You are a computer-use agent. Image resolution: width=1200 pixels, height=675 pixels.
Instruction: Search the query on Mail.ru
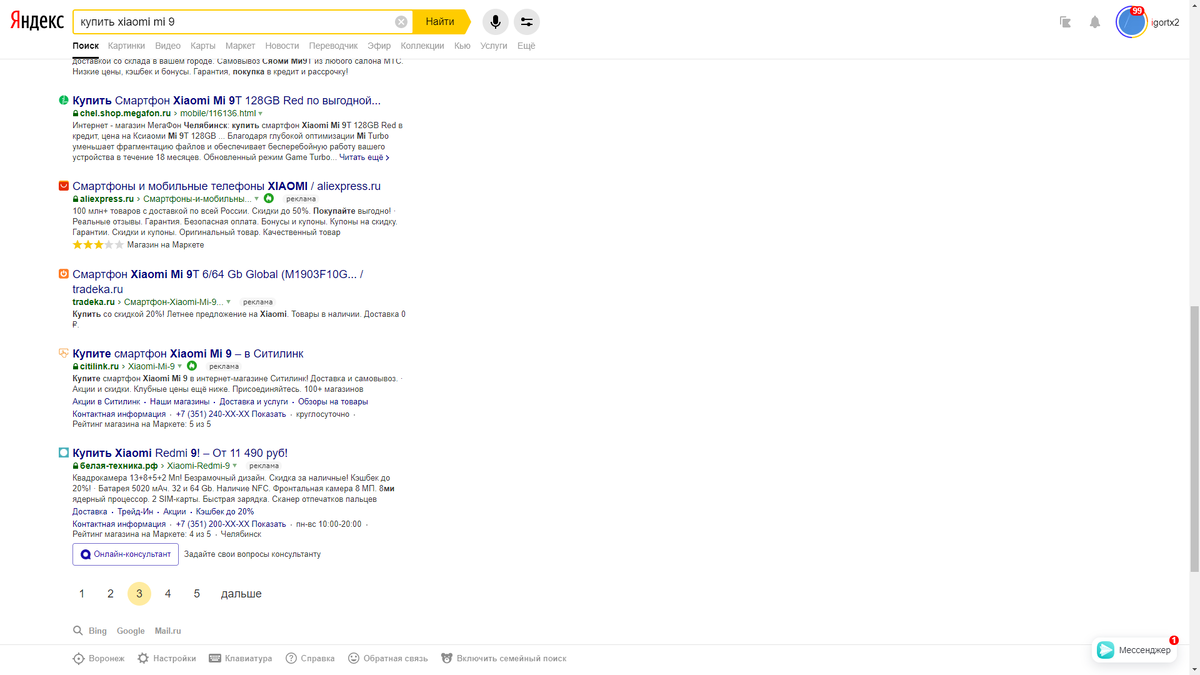[x=168, y=631]
